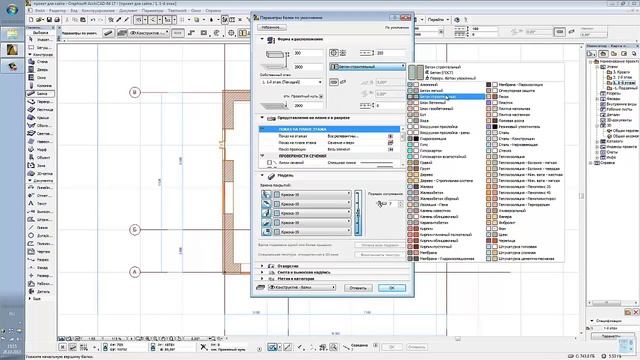Select the Morph (Морф) tool in toolbox
The width and height of the screenshot is (640, 360).
coord(40,149)
